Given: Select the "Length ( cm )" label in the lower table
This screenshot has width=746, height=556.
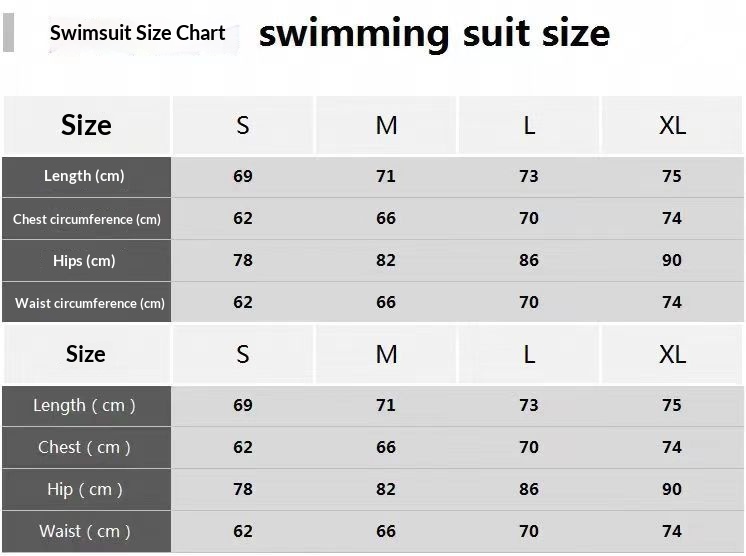Looking at the screenshot, I should click(84, 405).
